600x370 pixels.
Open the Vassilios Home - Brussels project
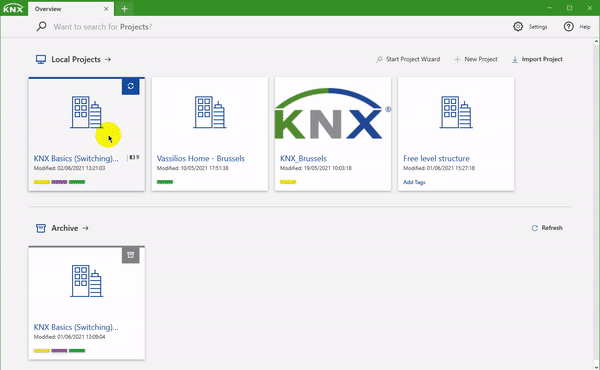coord(201,158)
